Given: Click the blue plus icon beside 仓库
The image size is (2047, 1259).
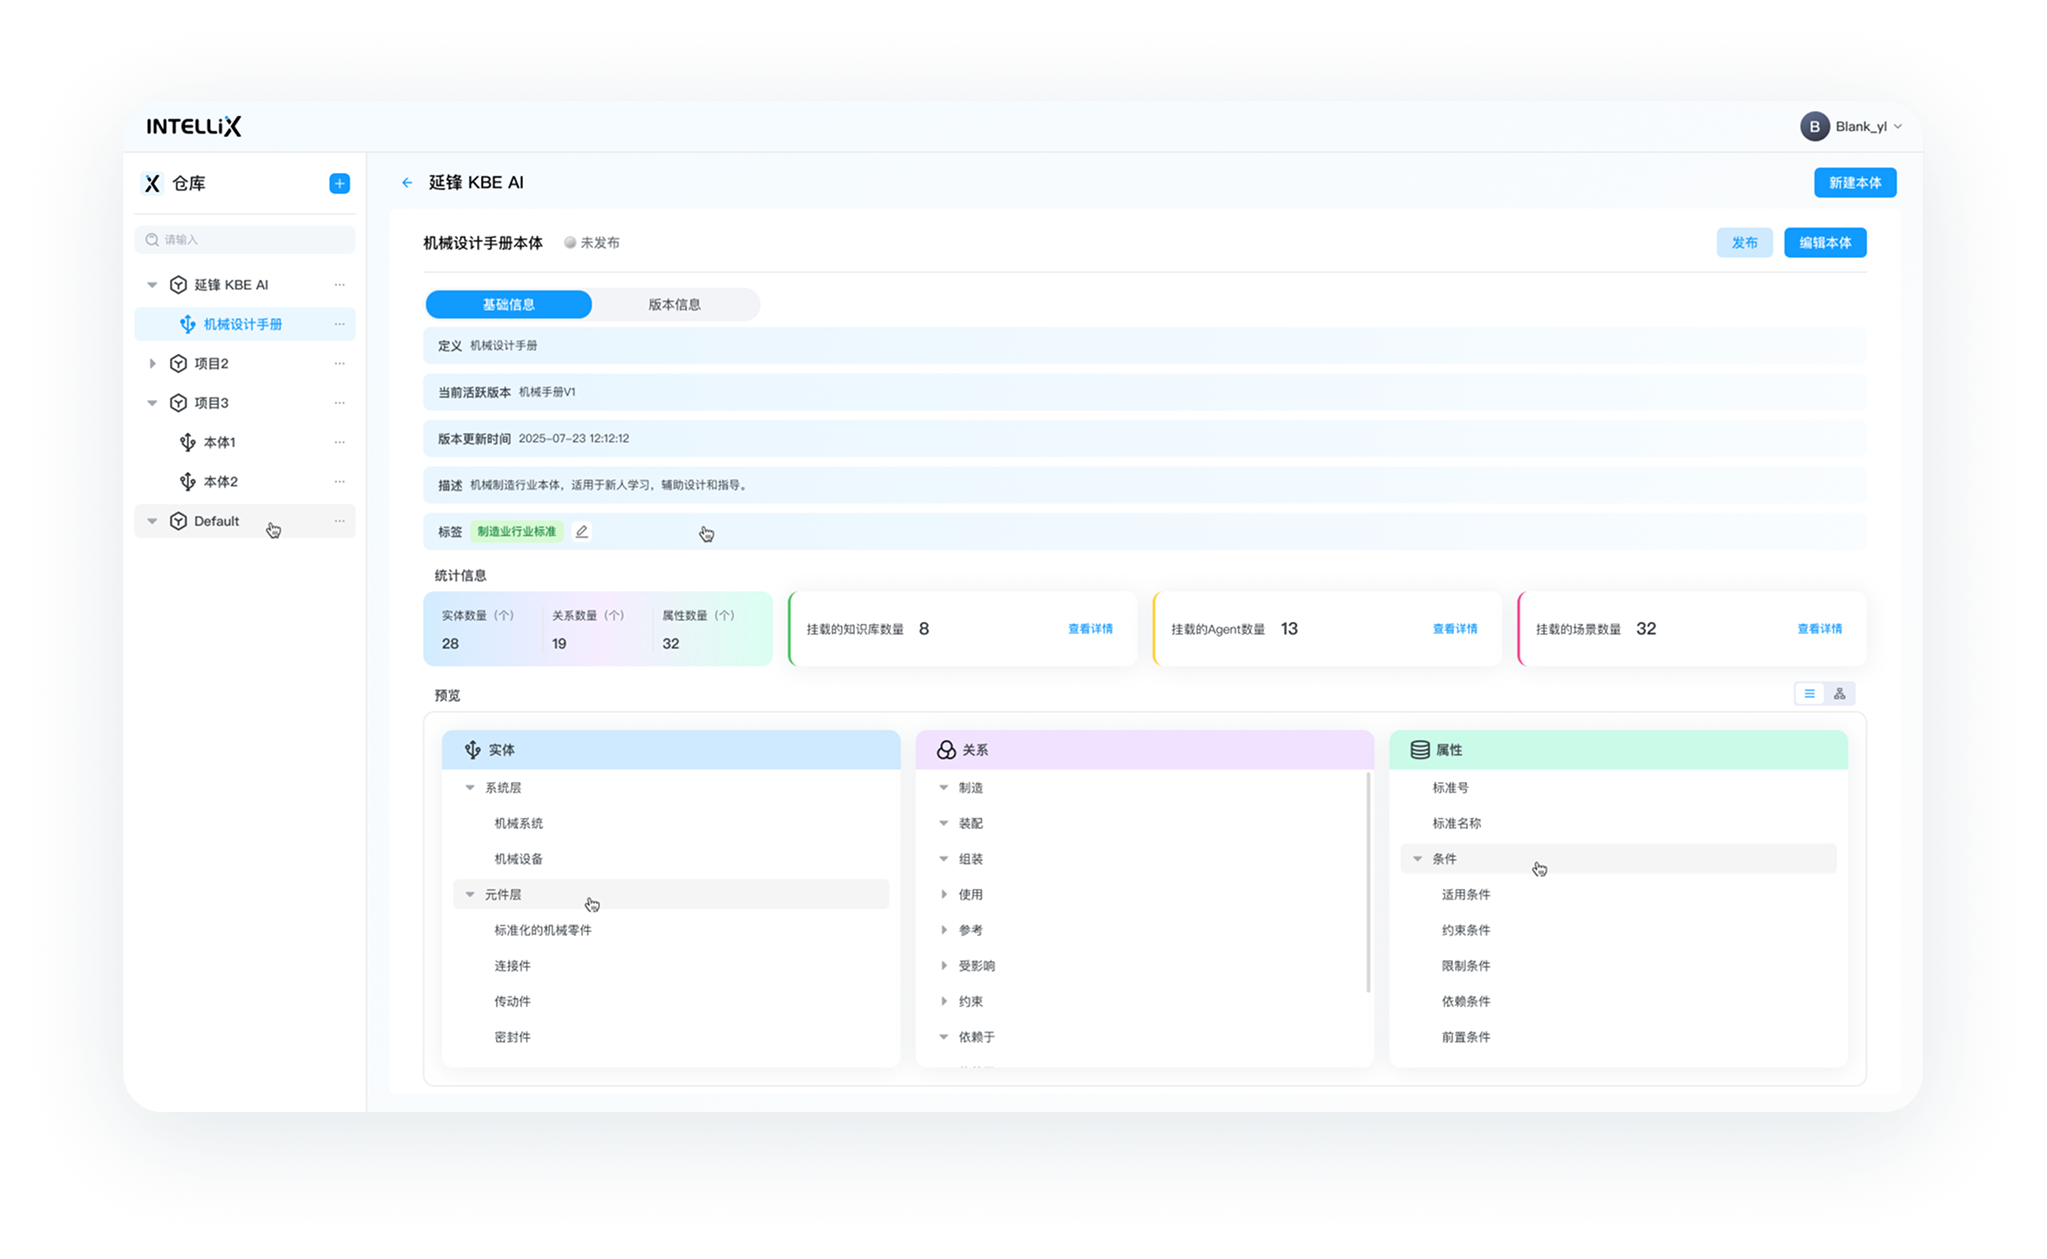Looking at the screenshot, I should (339, 183).
